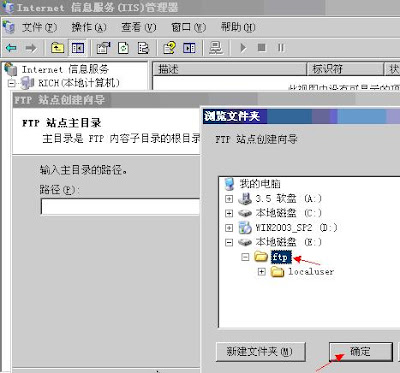The width and height of the screenshot is (400, 373).
Task: Click the Refresh toolbar icon
Action: tap(123, 48)
